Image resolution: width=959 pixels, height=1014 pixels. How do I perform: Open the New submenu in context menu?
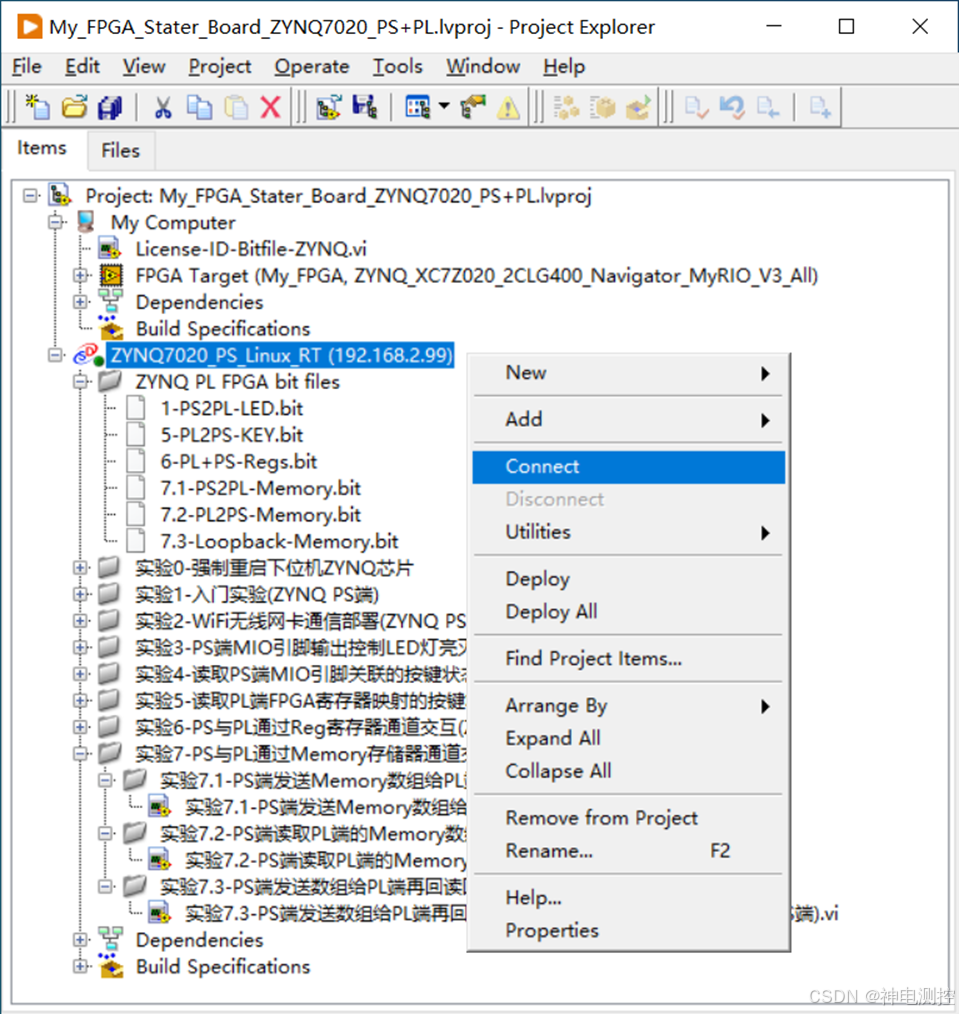click(x=629, y=373)
